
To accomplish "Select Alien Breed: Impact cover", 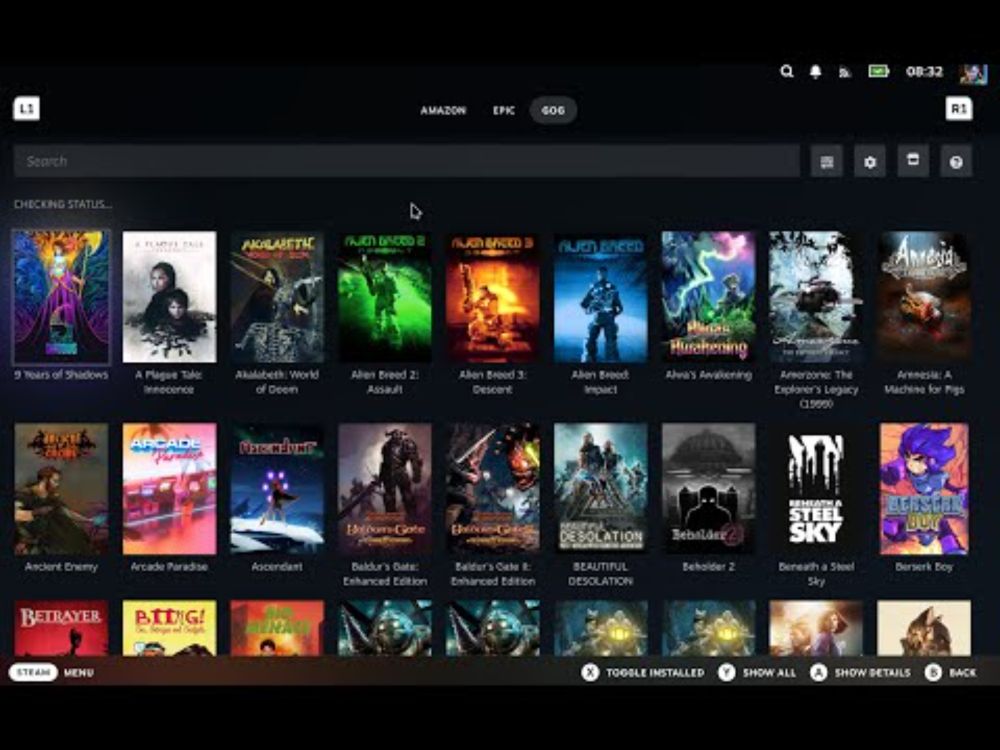I will pyautogui.click(x=600, y=297).
